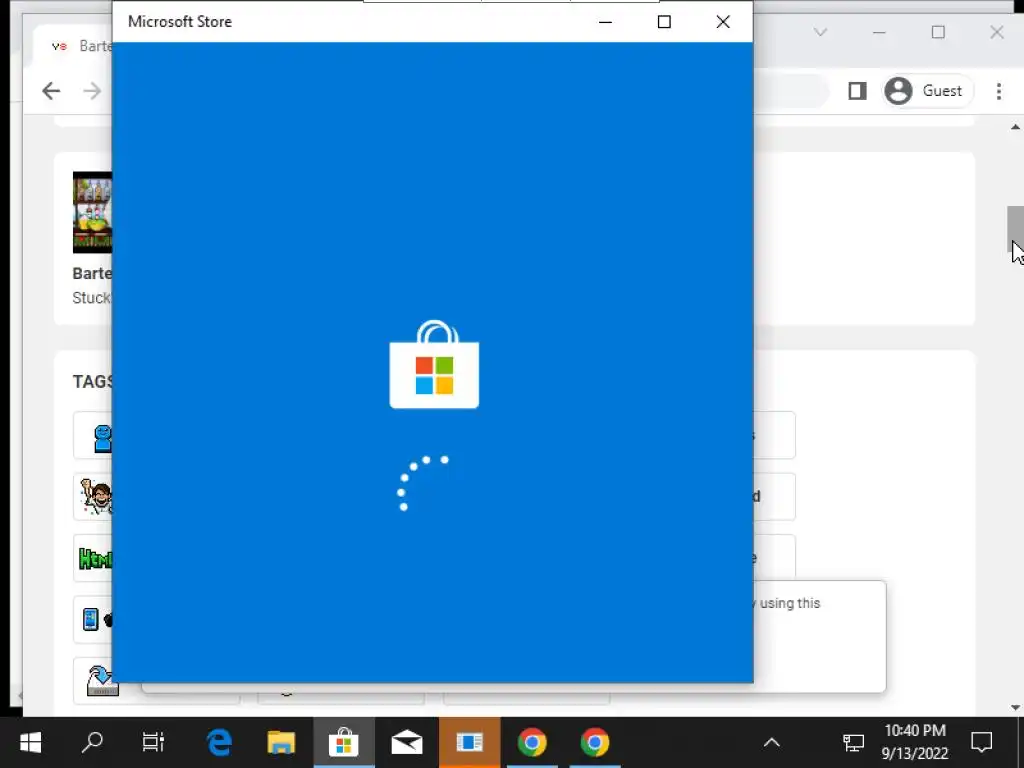The image size is (1024, 768).
Task: Close the Microsoft Store window
Action: (x=723, y=22)
